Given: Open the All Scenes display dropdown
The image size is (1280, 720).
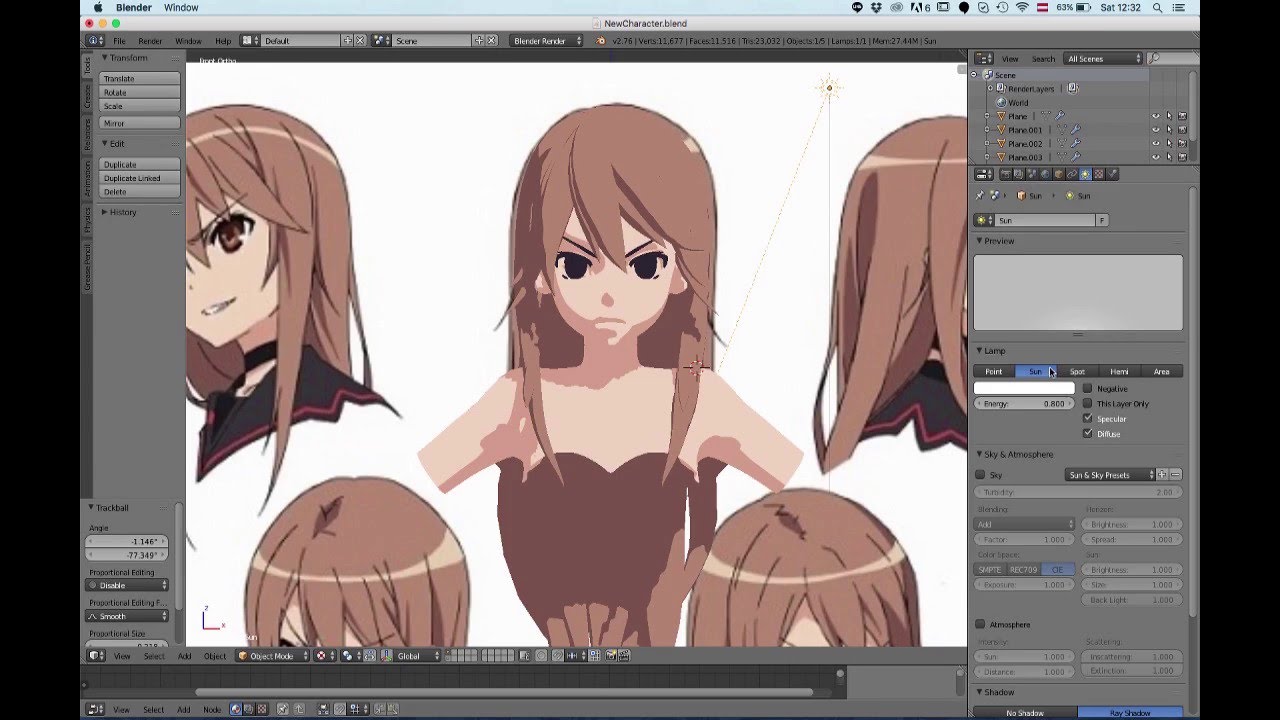Looking at the screenshot, I should [1103, 59].
